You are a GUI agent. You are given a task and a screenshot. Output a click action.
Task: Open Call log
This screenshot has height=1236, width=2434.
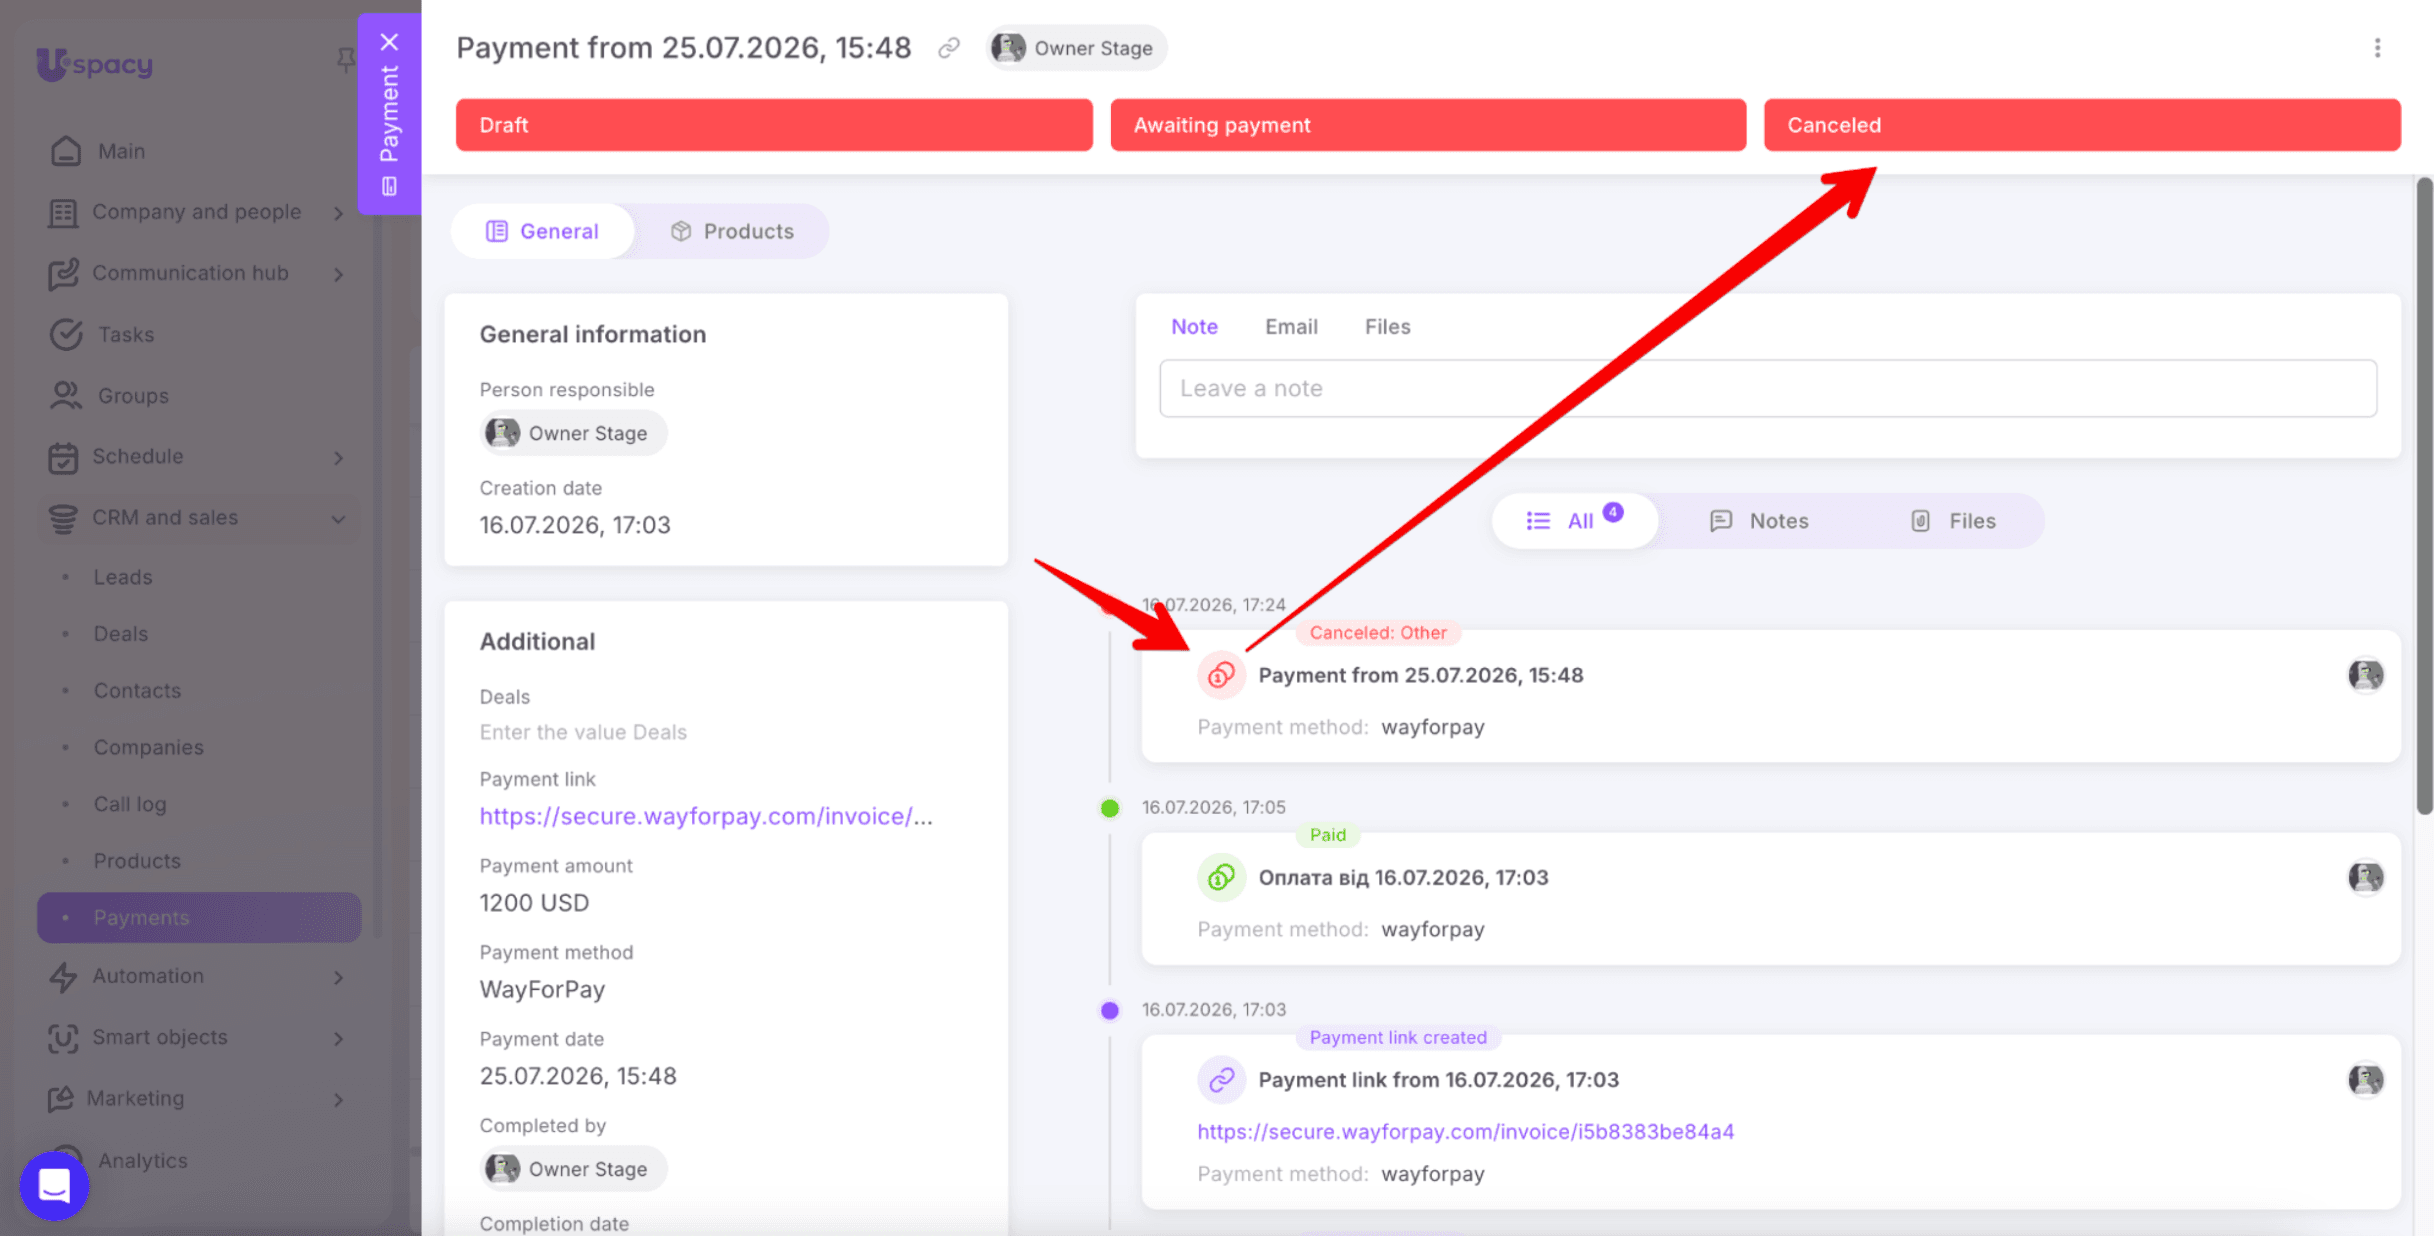click(130, 804)
